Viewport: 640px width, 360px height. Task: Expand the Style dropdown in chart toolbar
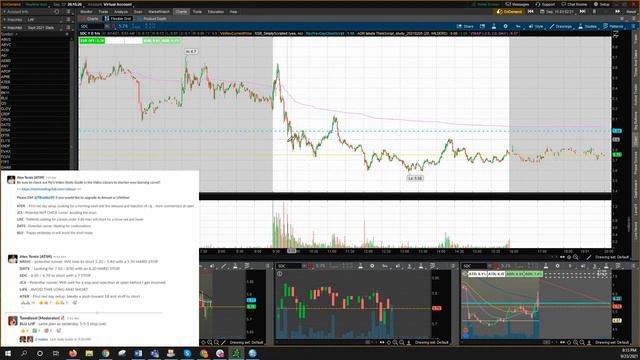pos(536,26)
